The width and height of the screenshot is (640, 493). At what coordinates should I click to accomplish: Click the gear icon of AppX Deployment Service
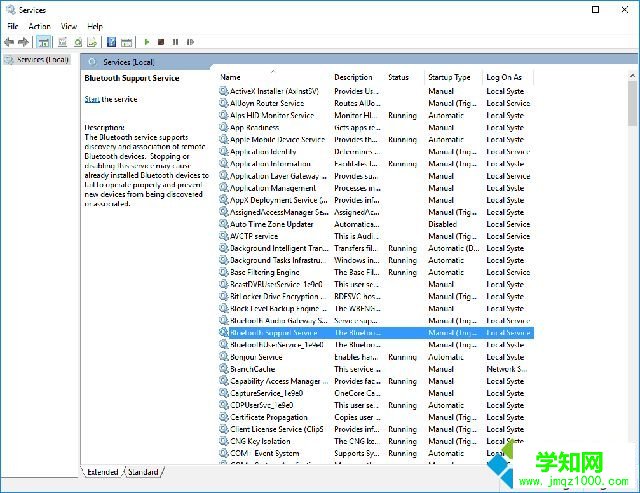pos(224,200)
